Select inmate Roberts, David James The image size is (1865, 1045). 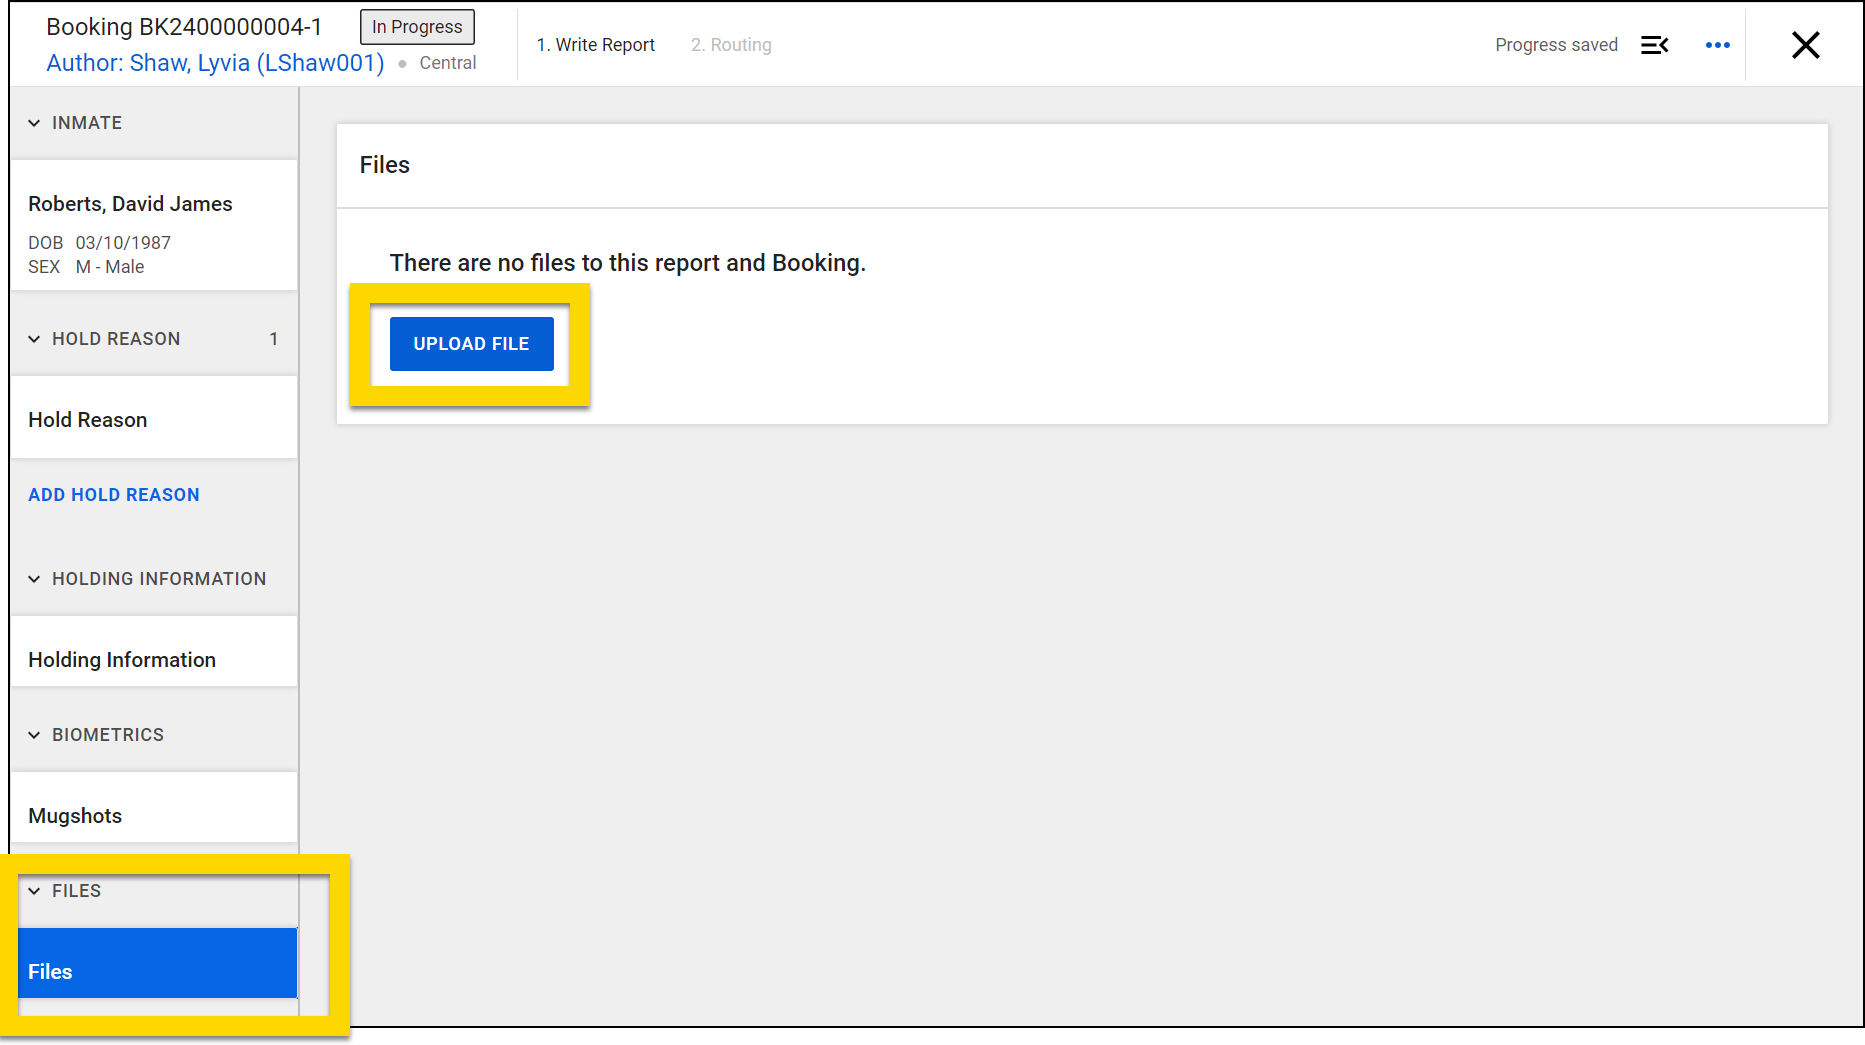click(130, 203)
